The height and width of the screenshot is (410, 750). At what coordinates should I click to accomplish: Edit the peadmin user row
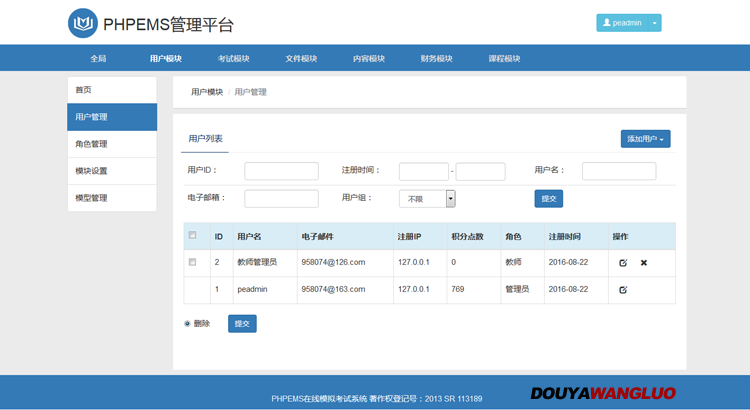(623, 289)
